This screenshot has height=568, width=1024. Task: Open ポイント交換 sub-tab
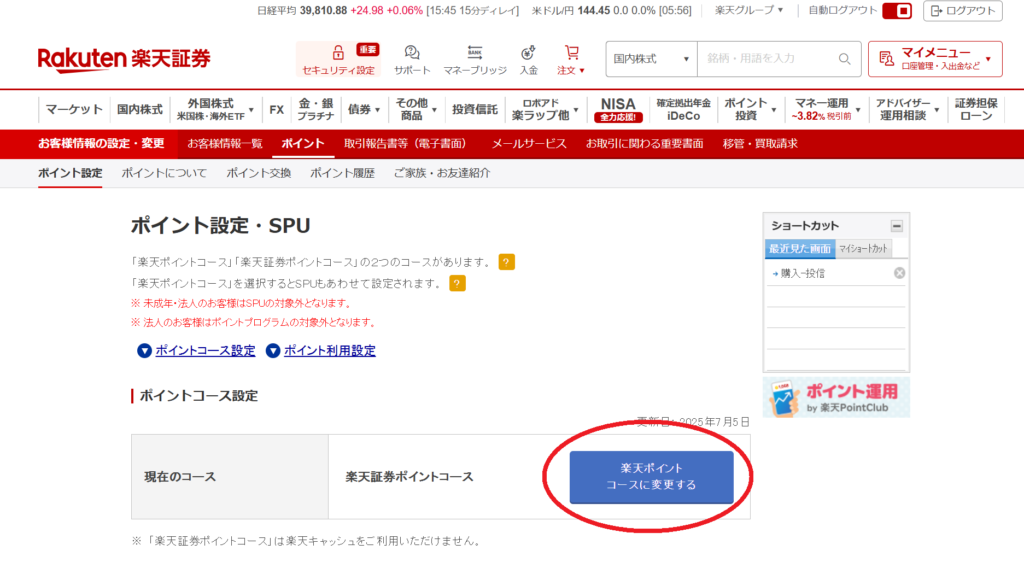pyautogui.click(x=259, y=173)
